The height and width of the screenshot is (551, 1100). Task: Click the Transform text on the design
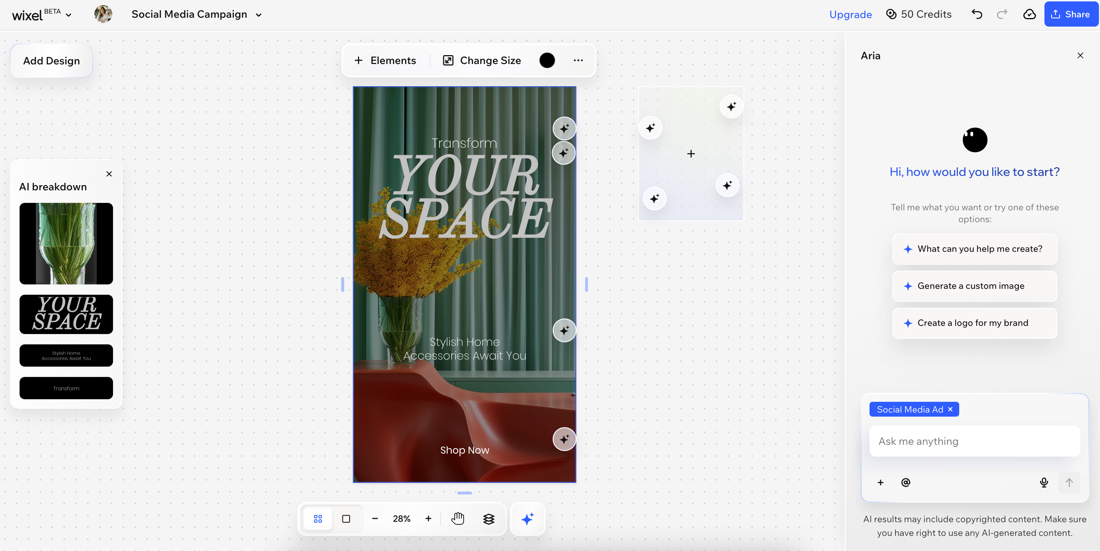point(464,143)
